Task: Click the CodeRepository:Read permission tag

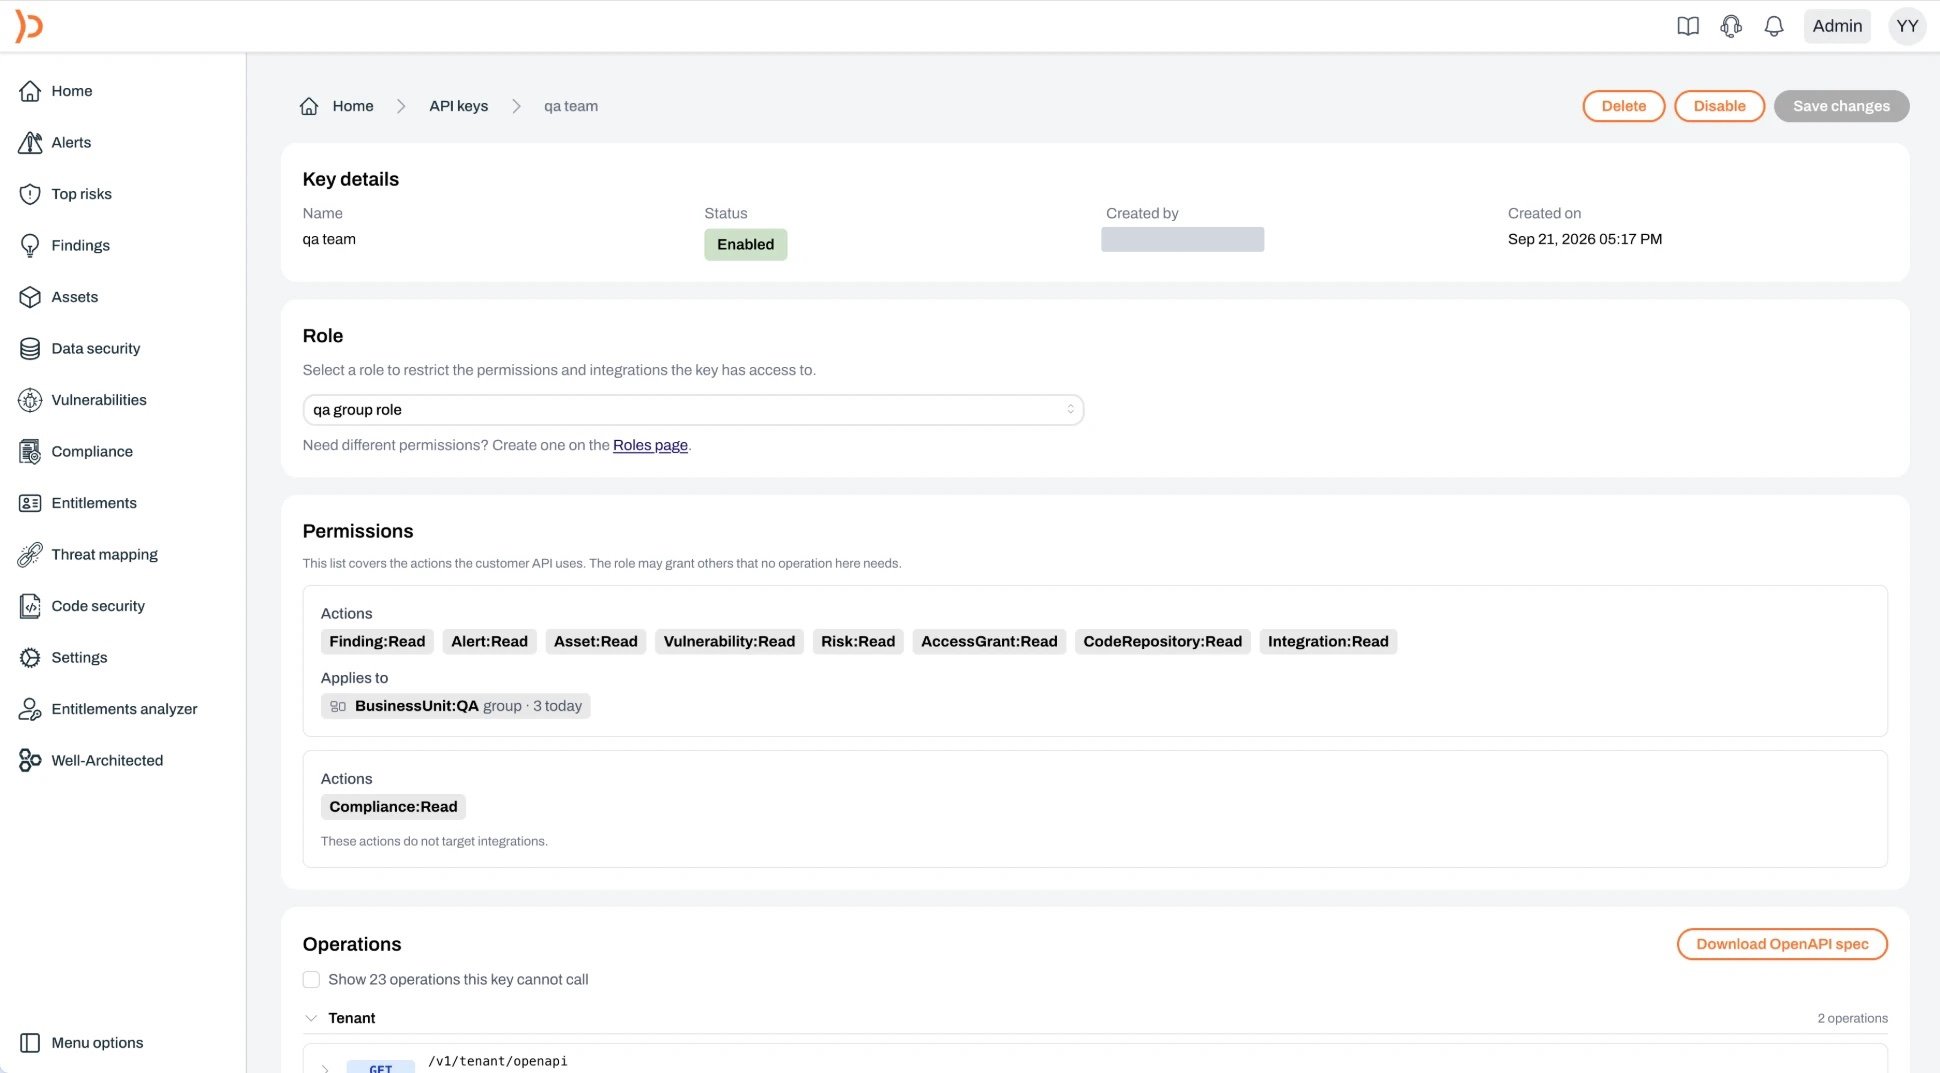Action: (x=1162, y=642)
